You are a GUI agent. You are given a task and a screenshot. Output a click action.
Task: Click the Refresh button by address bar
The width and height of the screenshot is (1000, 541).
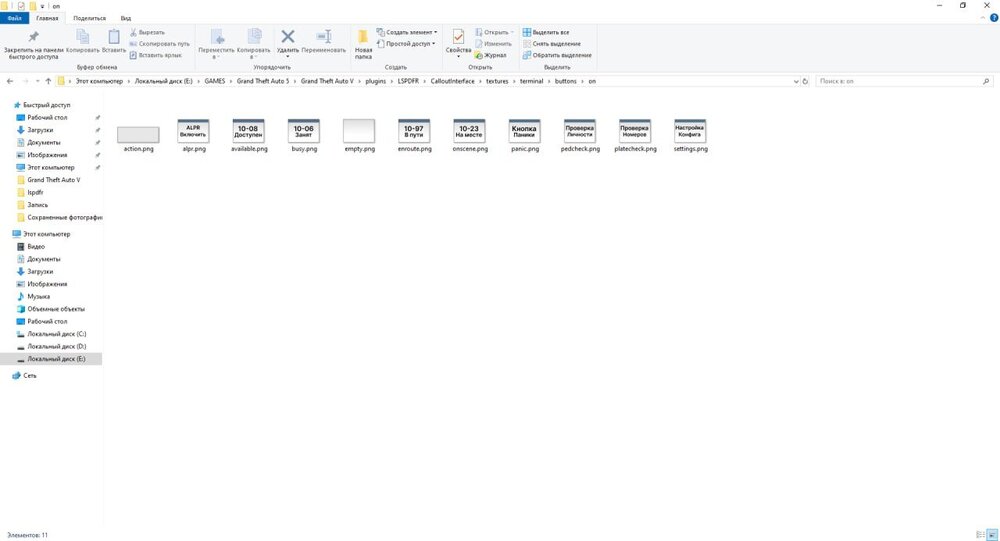(x=805, y=81)
